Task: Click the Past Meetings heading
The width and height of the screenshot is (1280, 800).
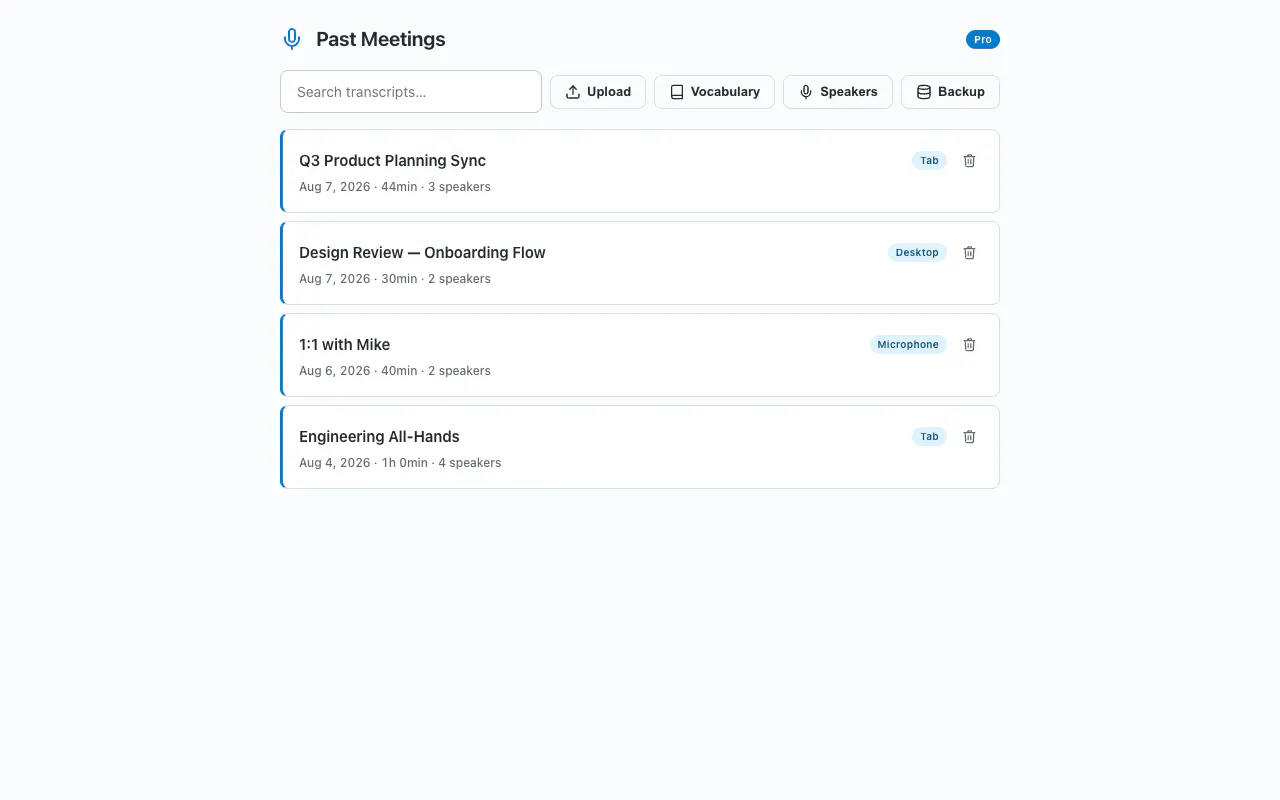Action: [381, 40]
